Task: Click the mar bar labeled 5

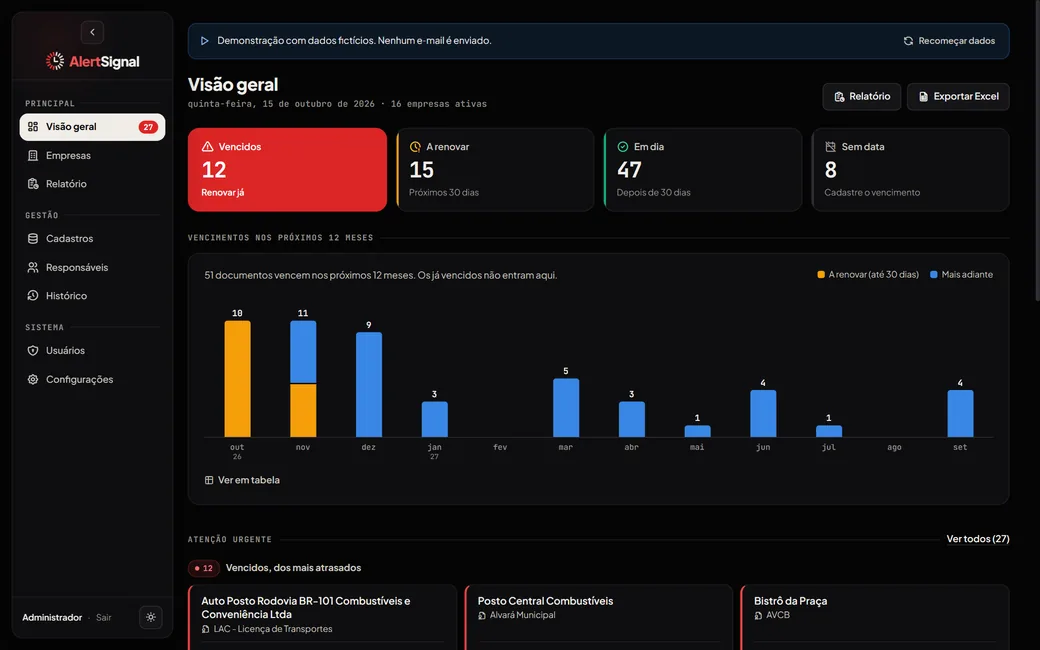Action: click(566, 408)
